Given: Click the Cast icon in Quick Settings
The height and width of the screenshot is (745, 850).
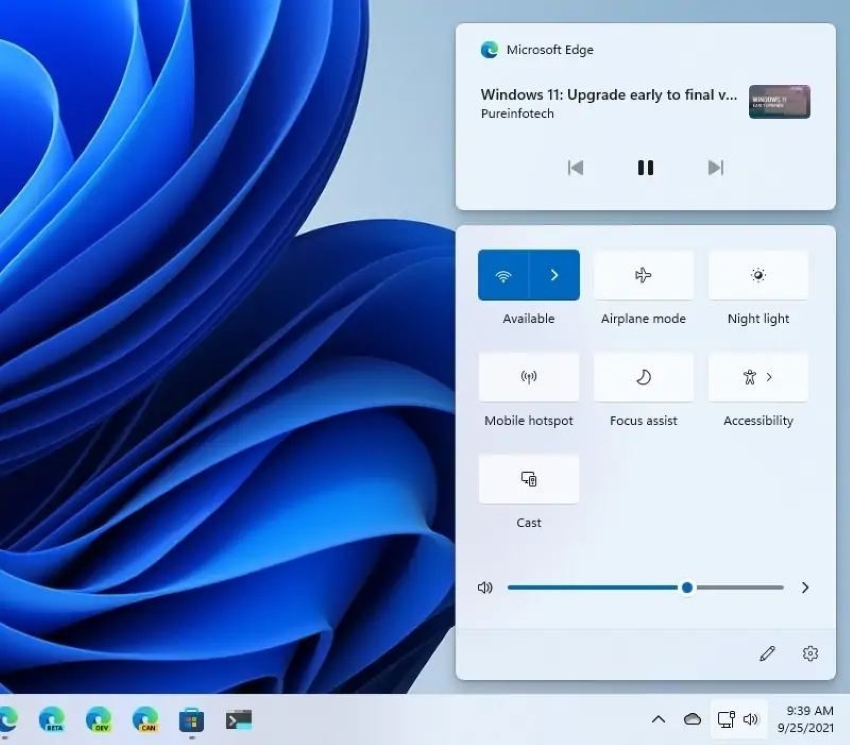Looking at the screenshot, I should (528, 479).
